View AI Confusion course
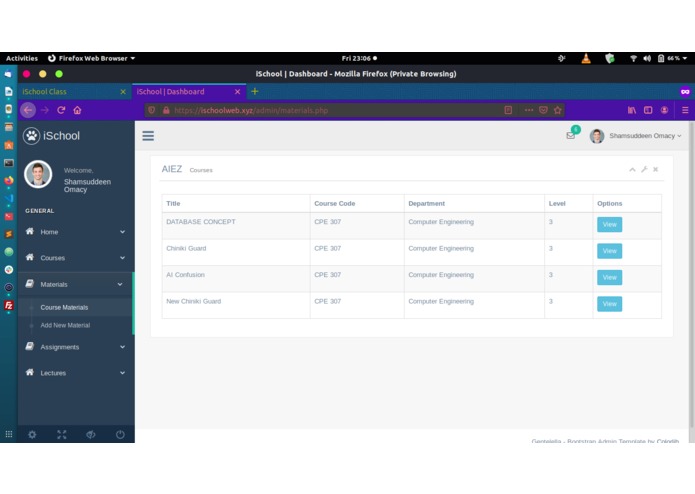 [609, 277]
